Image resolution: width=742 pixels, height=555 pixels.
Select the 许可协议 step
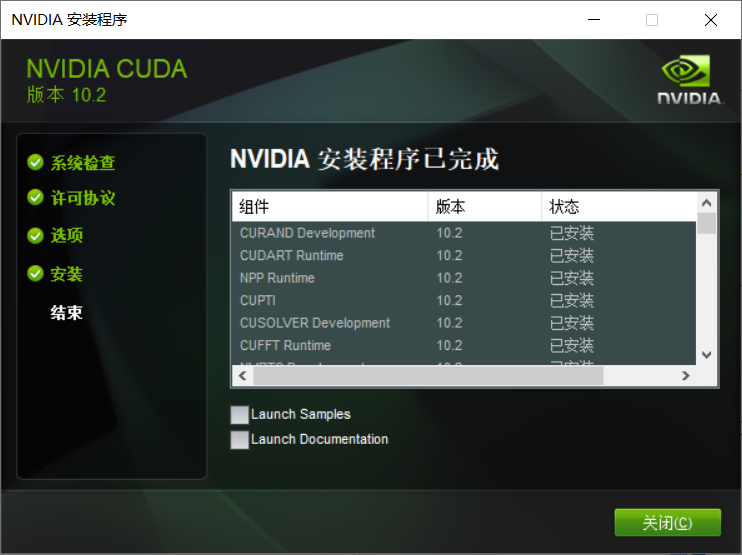click(x=83, y=198)
